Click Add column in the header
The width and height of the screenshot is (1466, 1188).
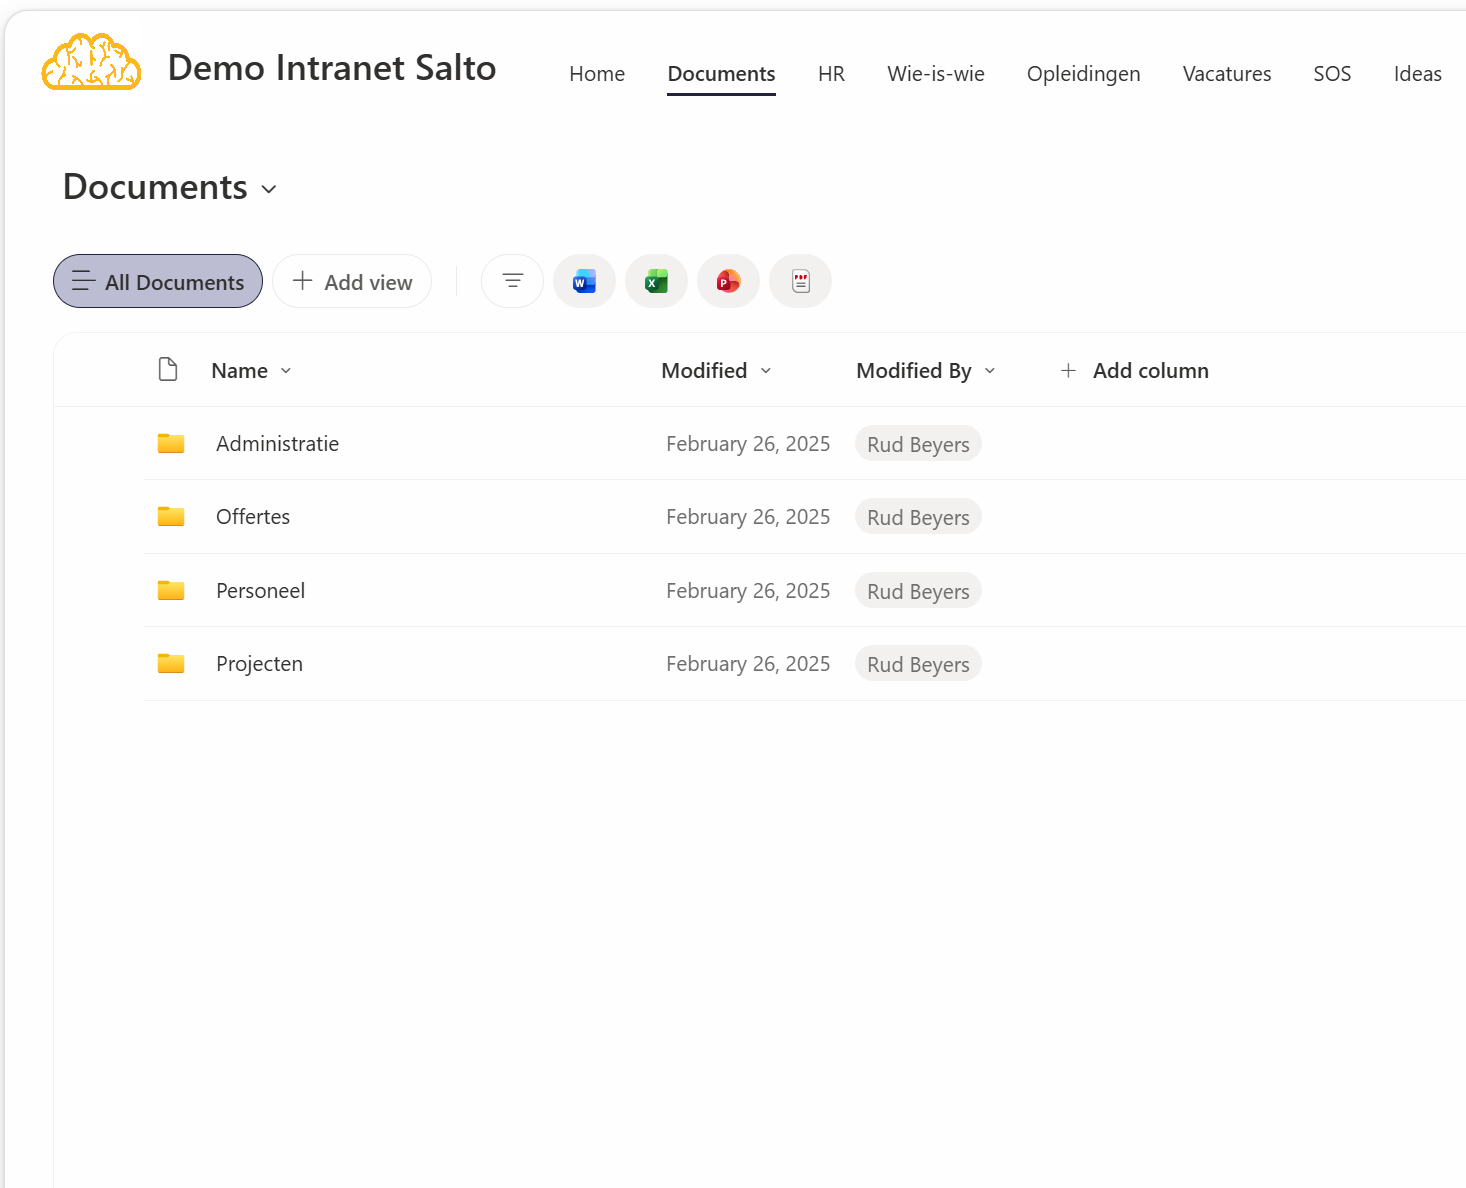click(1134, 371)
